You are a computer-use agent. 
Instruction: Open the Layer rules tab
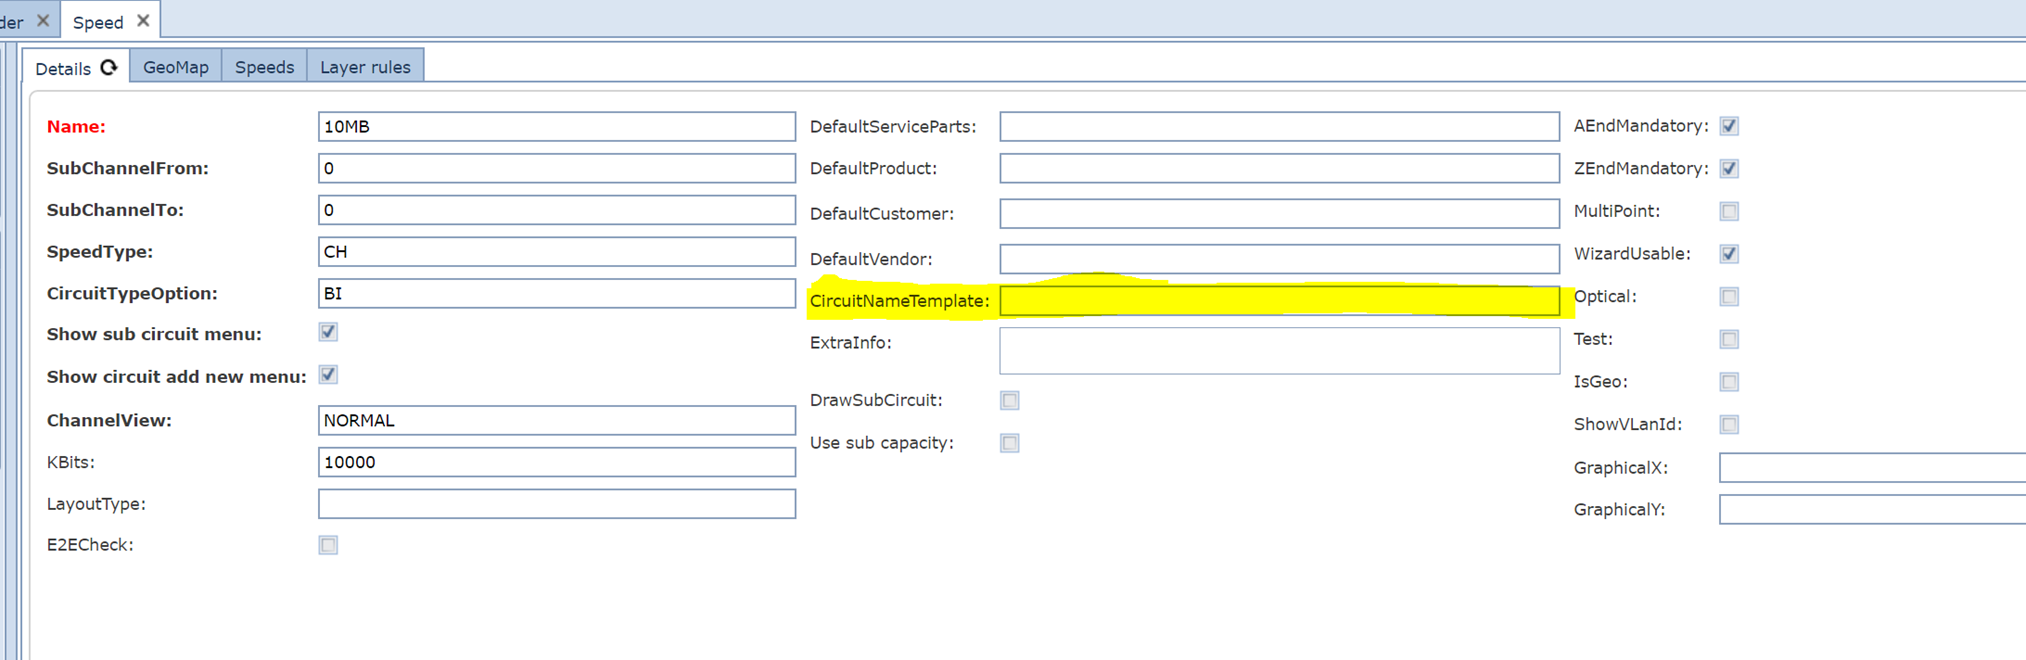pos(365,67)
